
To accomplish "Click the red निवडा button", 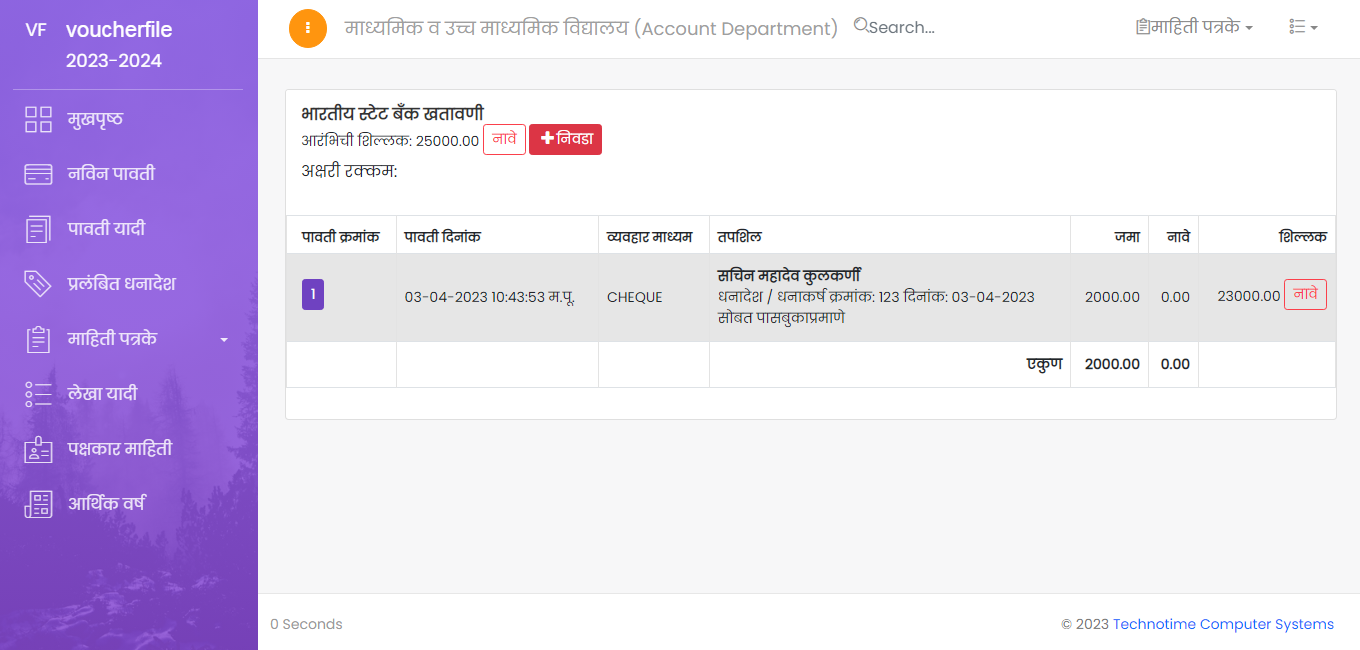I will [565, 140].
